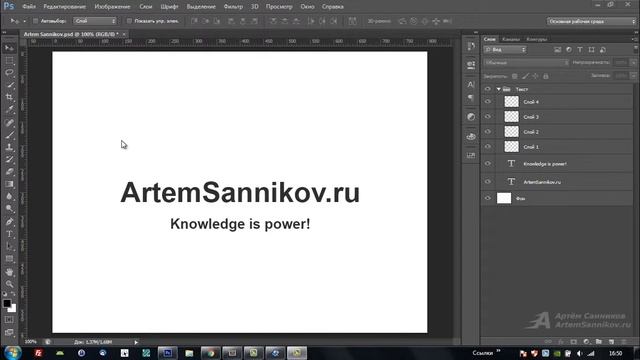
Task: Filter layers by pixel layers icon
Action: [558, 50]
